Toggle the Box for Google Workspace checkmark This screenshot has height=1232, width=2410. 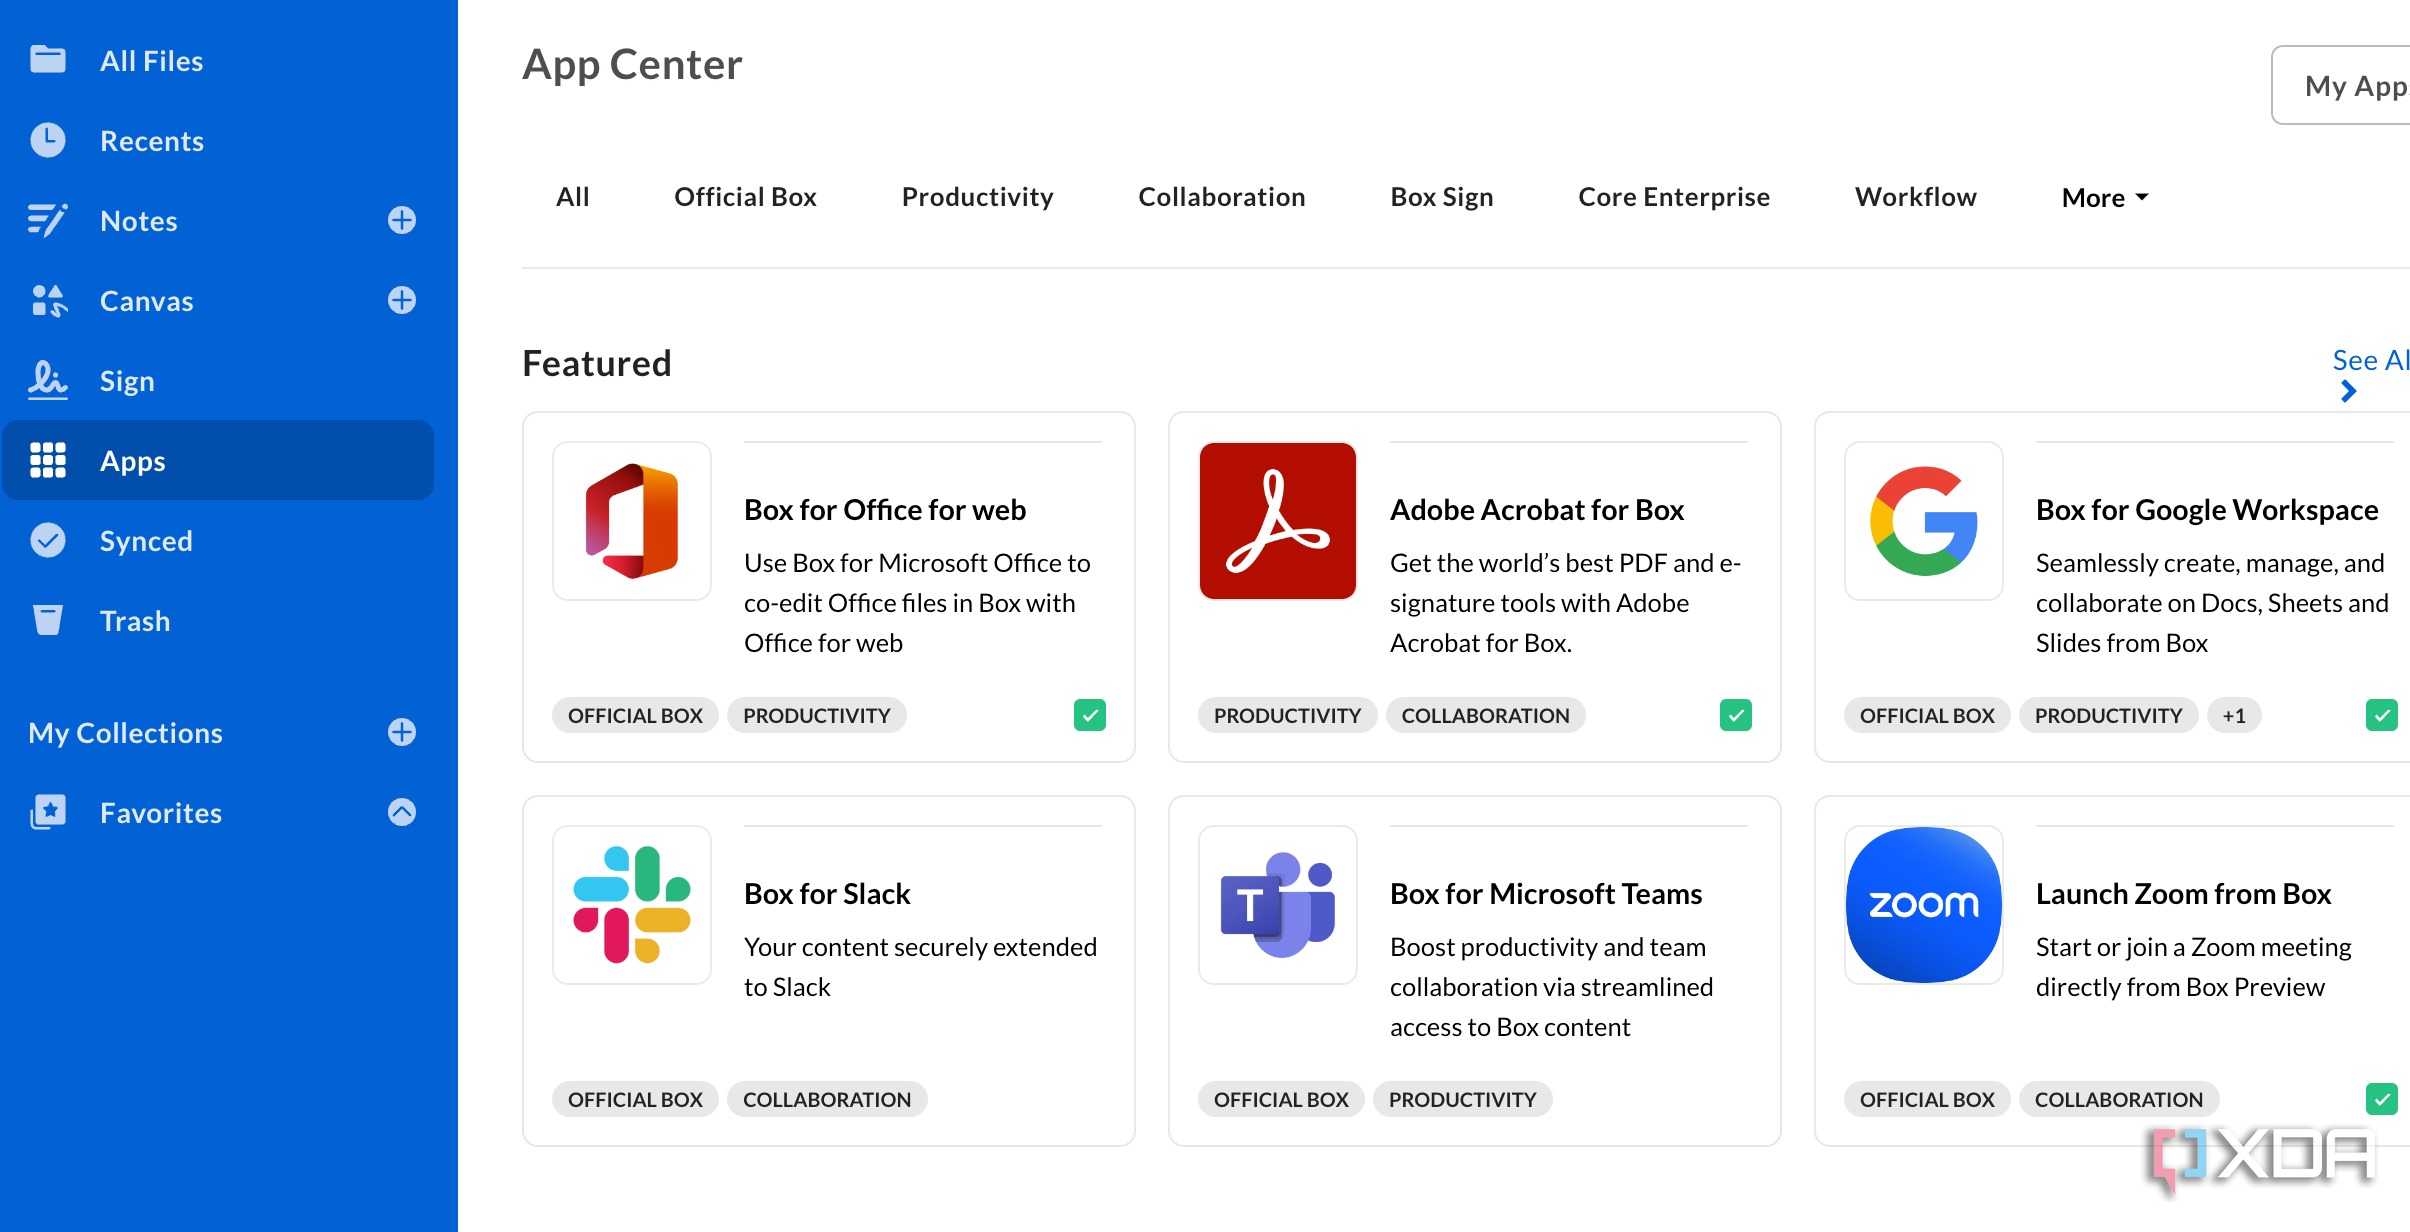click(x=2382, y=715)
